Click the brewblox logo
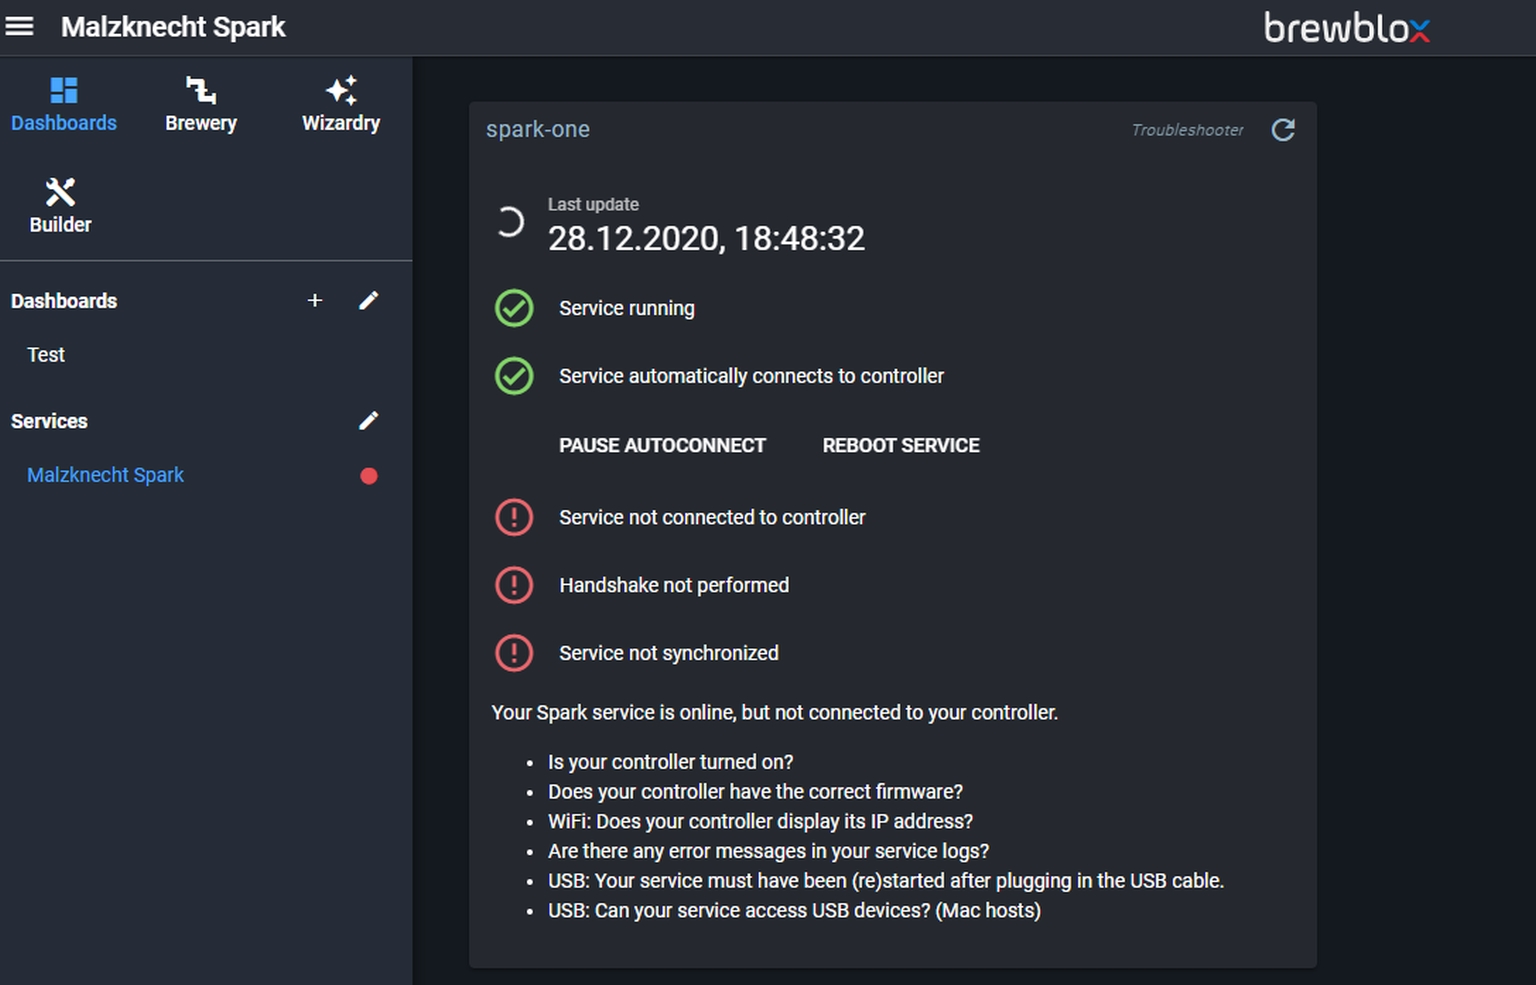This screenshot has height=985, width=1536. tap(1346, 28)
